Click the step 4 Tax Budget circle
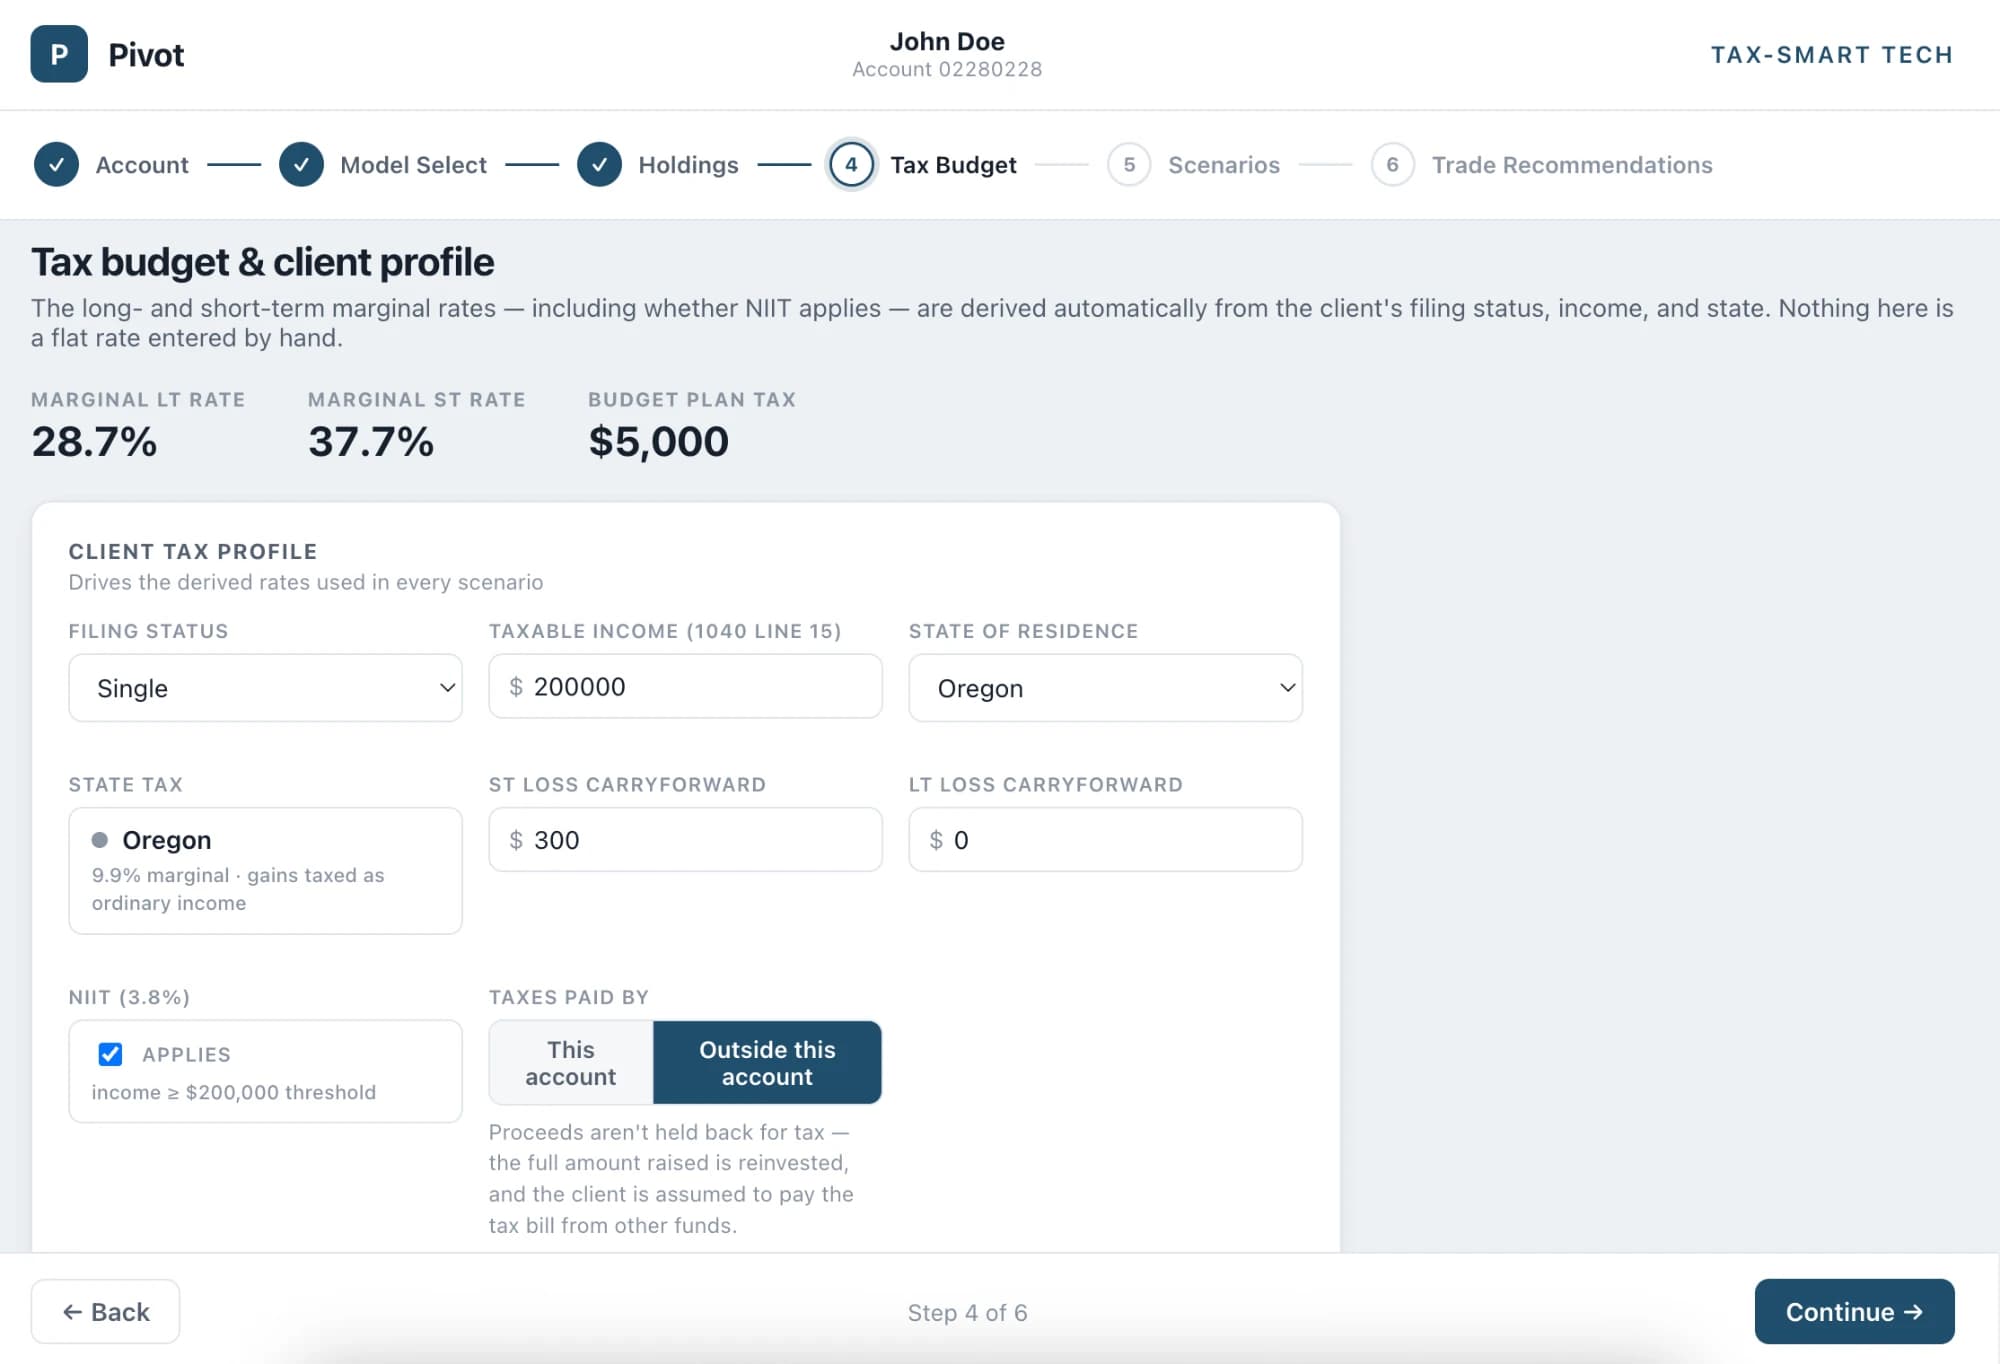The height and width of the screenshot is (1364, 2000). (x=851, y=165)
